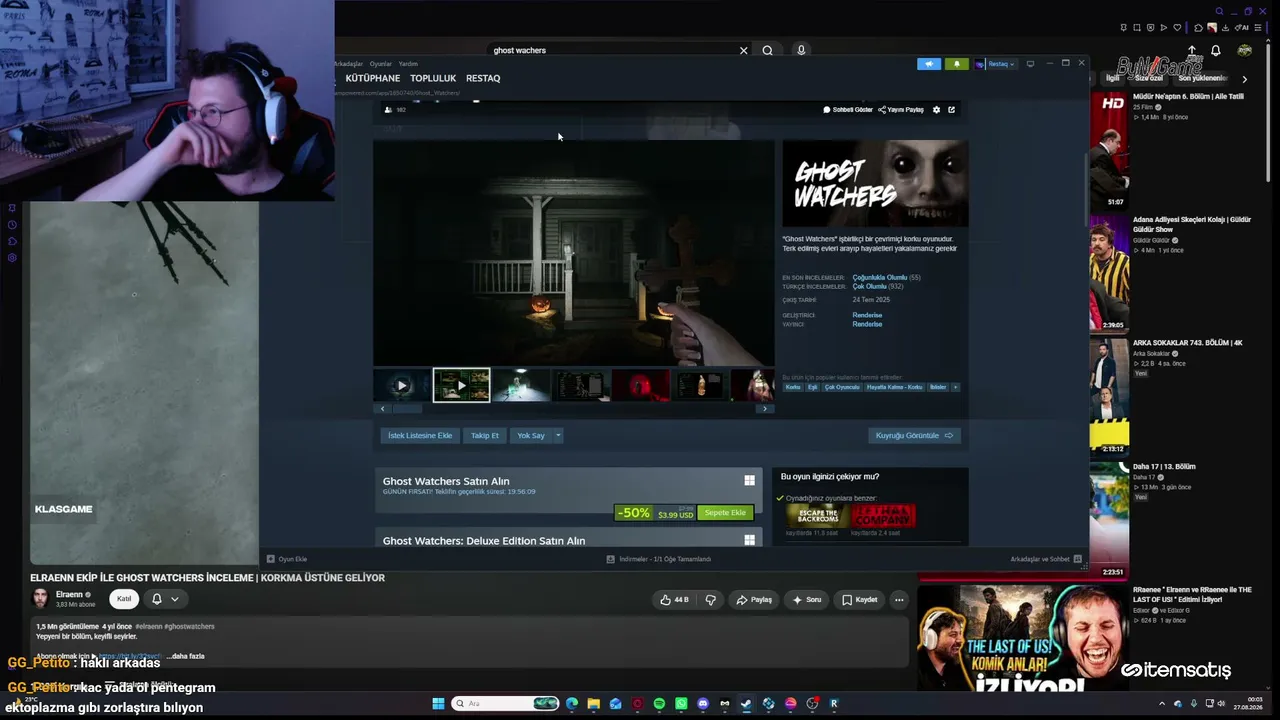Click Oyun Ekle at Steam bottom bar
Screen dimensions: 1280x720
[x=287, y=559]
